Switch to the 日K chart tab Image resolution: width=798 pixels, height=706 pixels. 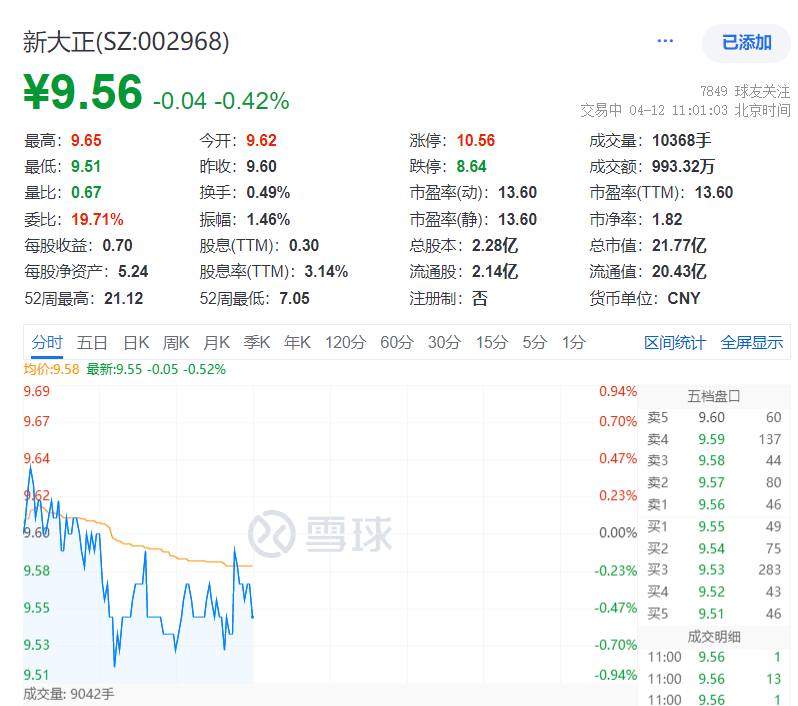click(x=136, y=343)
